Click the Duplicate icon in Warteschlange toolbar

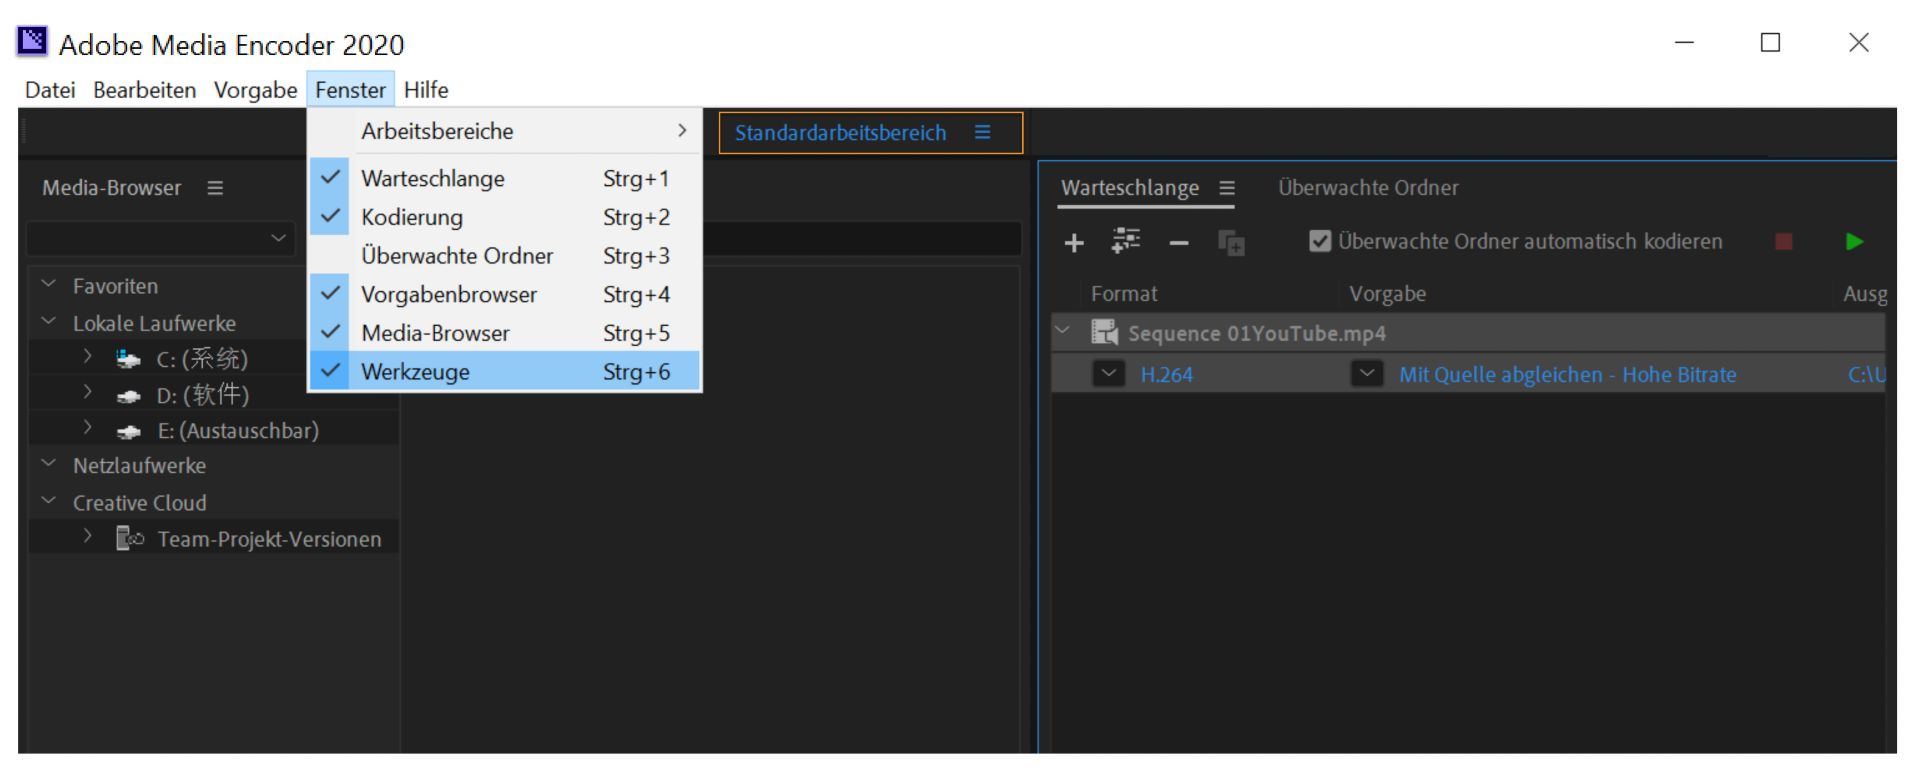coord(1231,243)
